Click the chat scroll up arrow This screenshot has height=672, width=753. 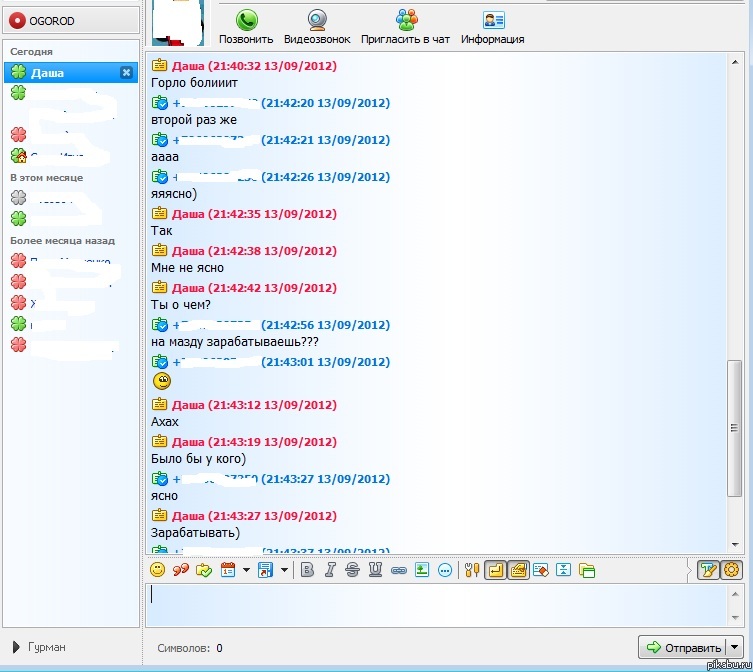(x=735, y=62)
